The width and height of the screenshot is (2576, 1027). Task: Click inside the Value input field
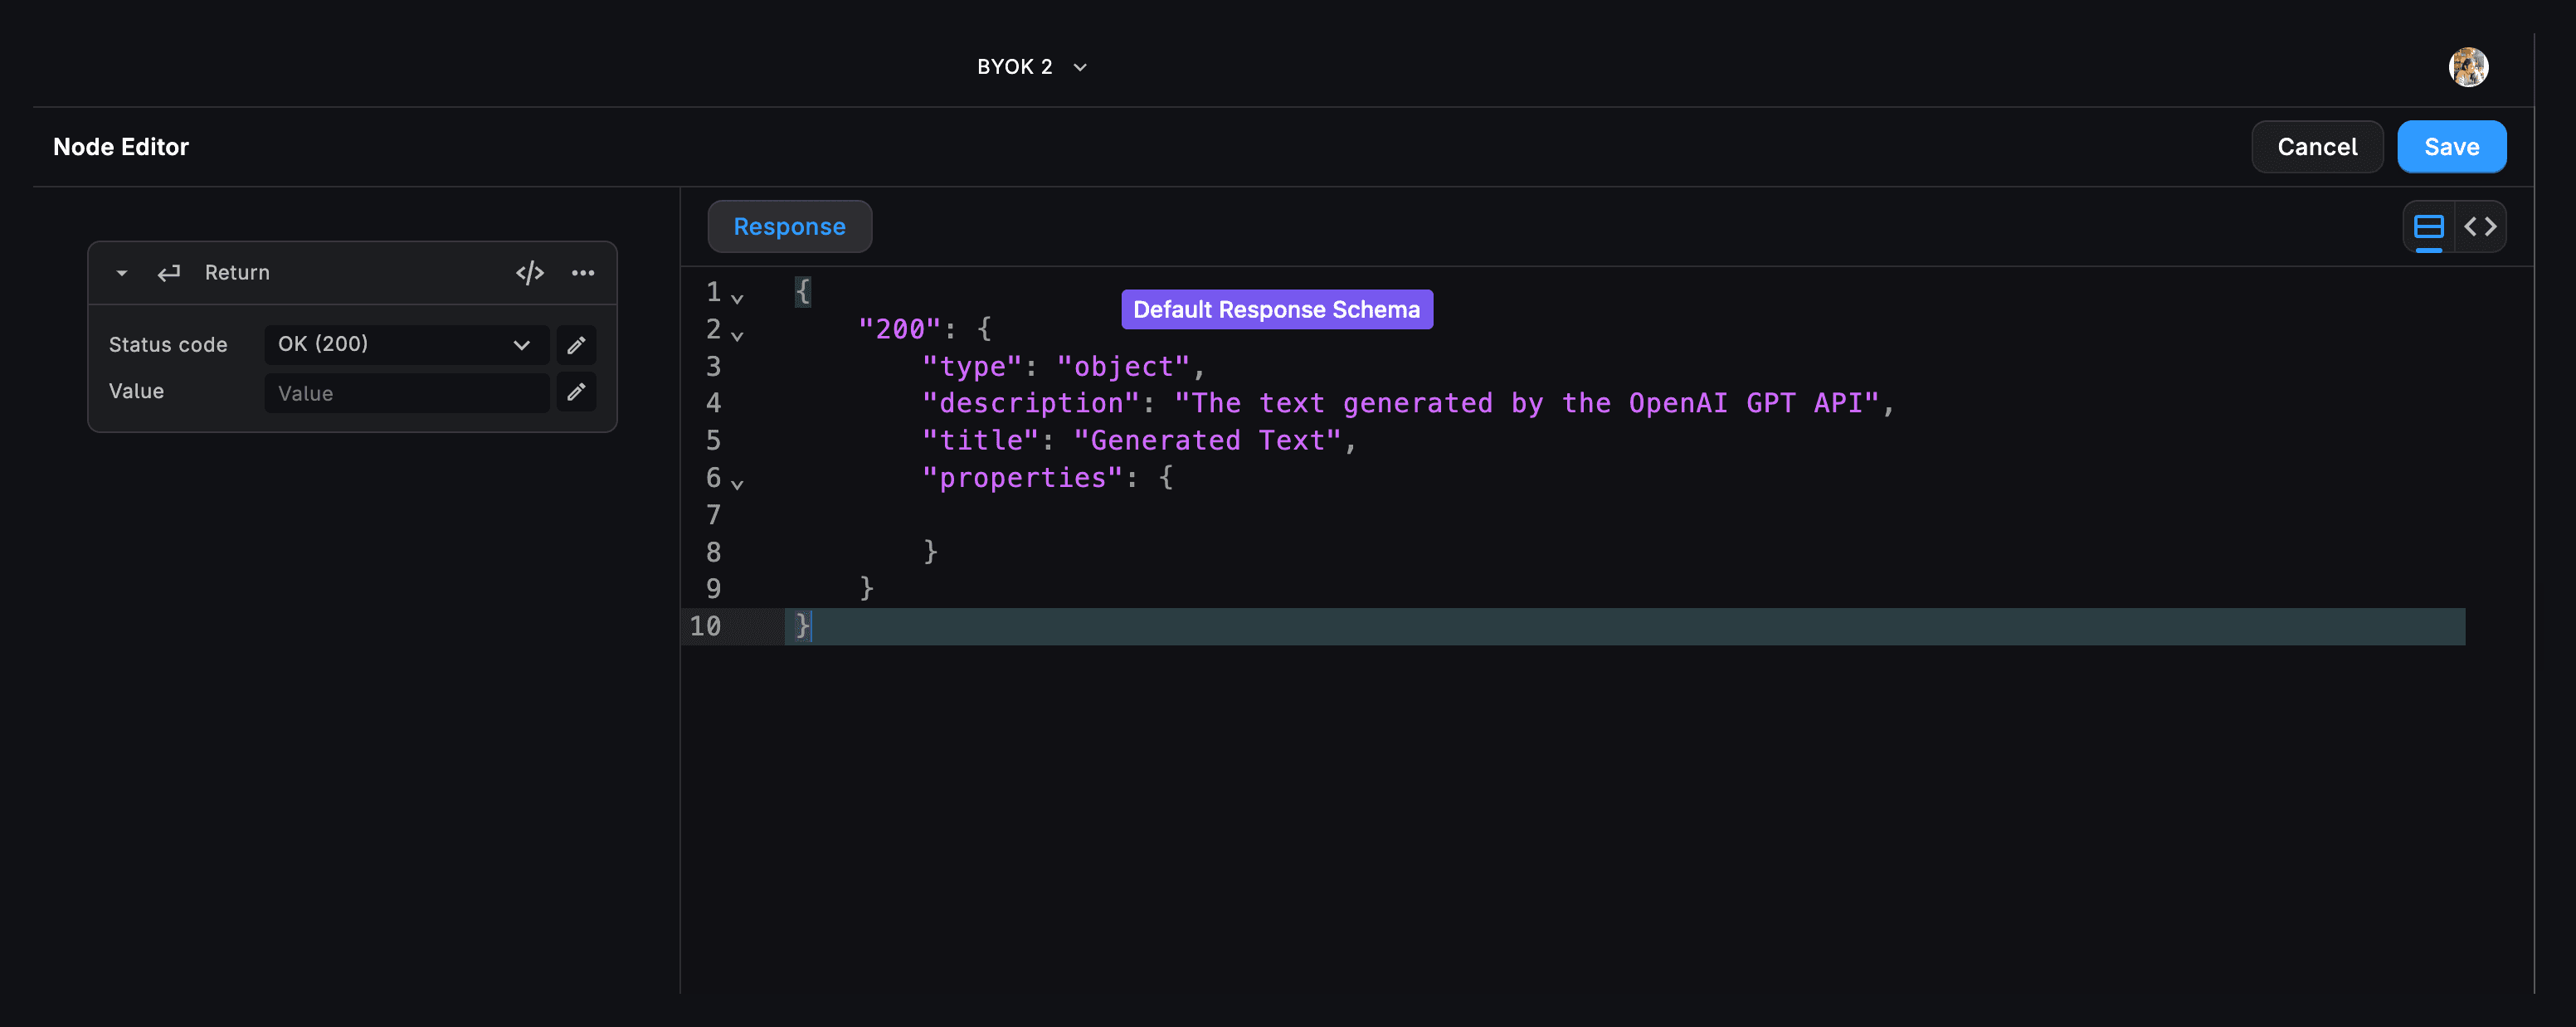tap(406, 392)
